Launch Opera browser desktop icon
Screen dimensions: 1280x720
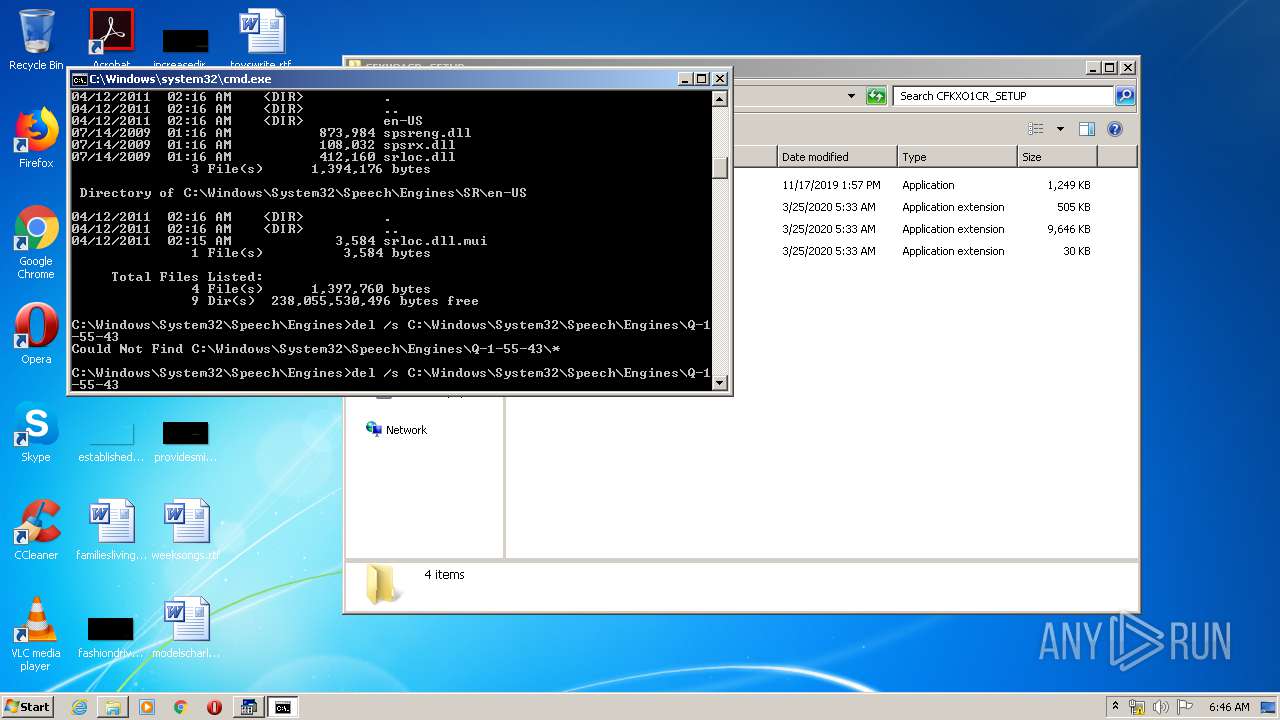click(x=36, y=334)
